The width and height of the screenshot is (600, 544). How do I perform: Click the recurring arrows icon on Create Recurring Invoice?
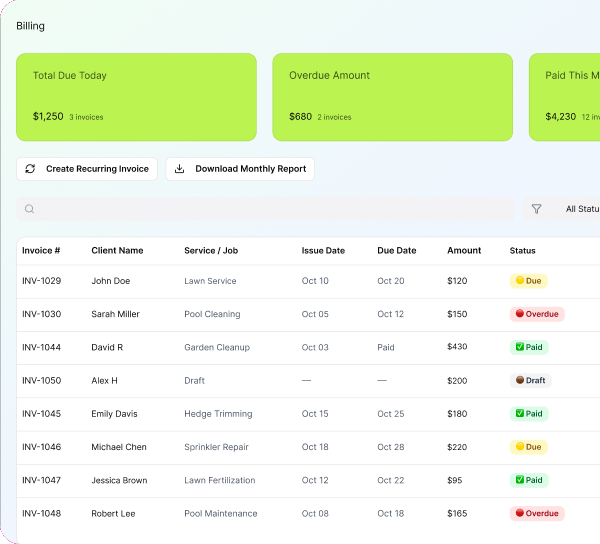coord(30,169)
